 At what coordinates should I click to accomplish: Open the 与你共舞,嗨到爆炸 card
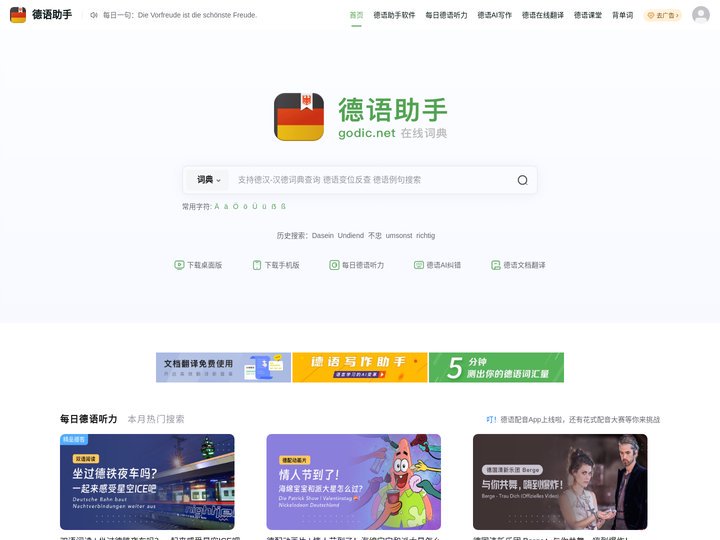(560, 482)
